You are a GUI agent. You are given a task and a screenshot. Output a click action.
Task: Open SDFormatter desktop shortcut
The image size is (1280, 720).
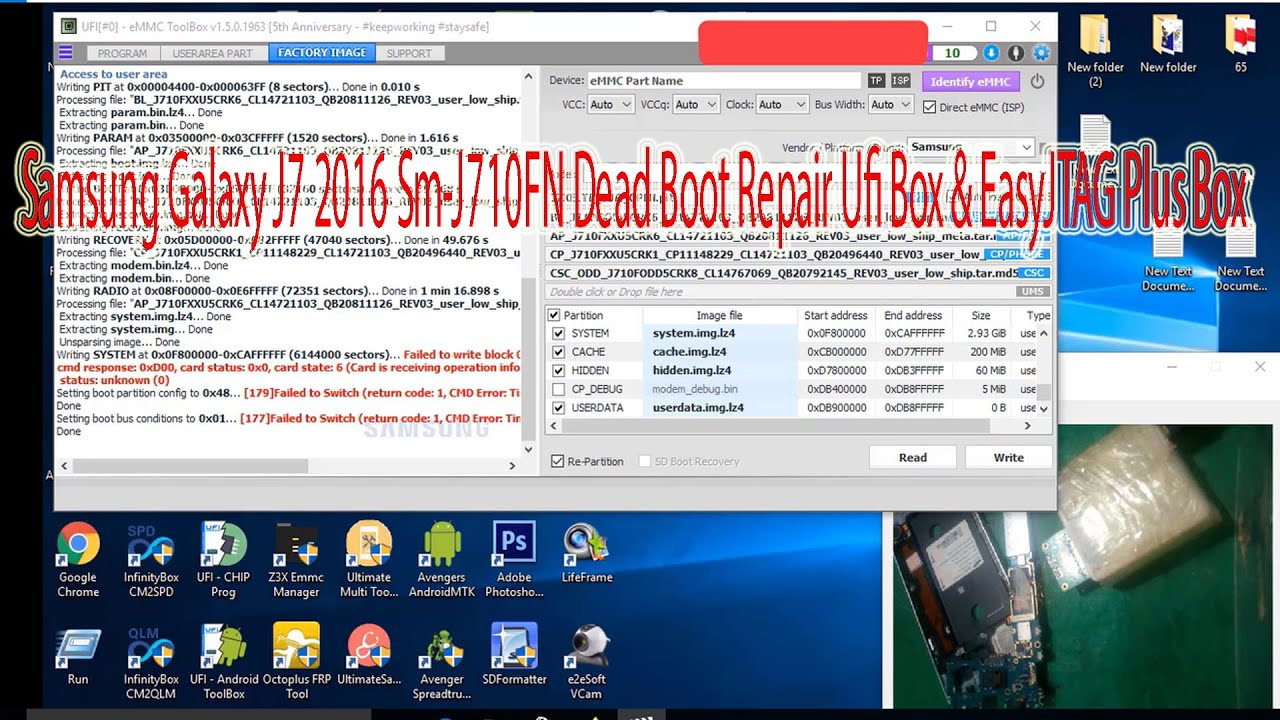coord(514,655)
